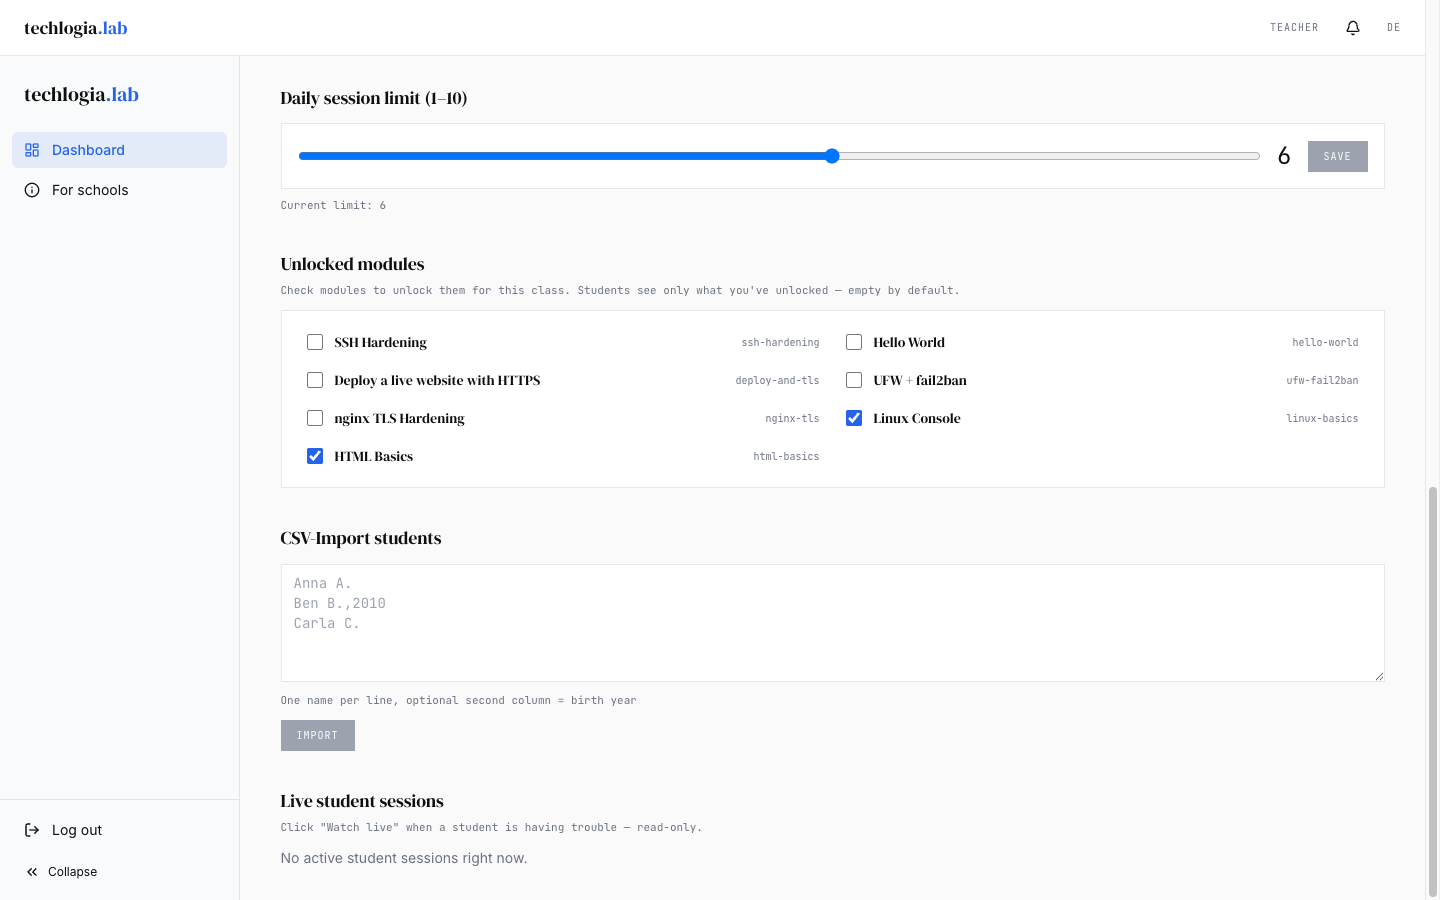Image resolution: width=1440 pixels, height=900 pixels.
Task: Click the Import button
Action: point(317,735)
